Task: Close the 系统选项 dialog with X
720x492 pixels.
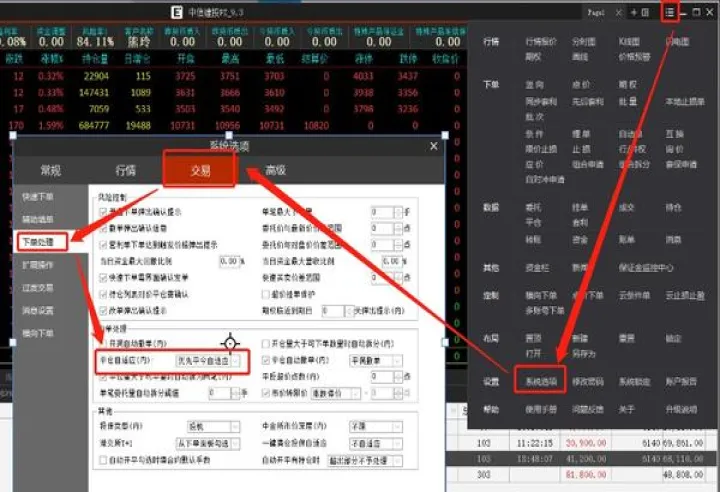Action: tap(433, 146)
